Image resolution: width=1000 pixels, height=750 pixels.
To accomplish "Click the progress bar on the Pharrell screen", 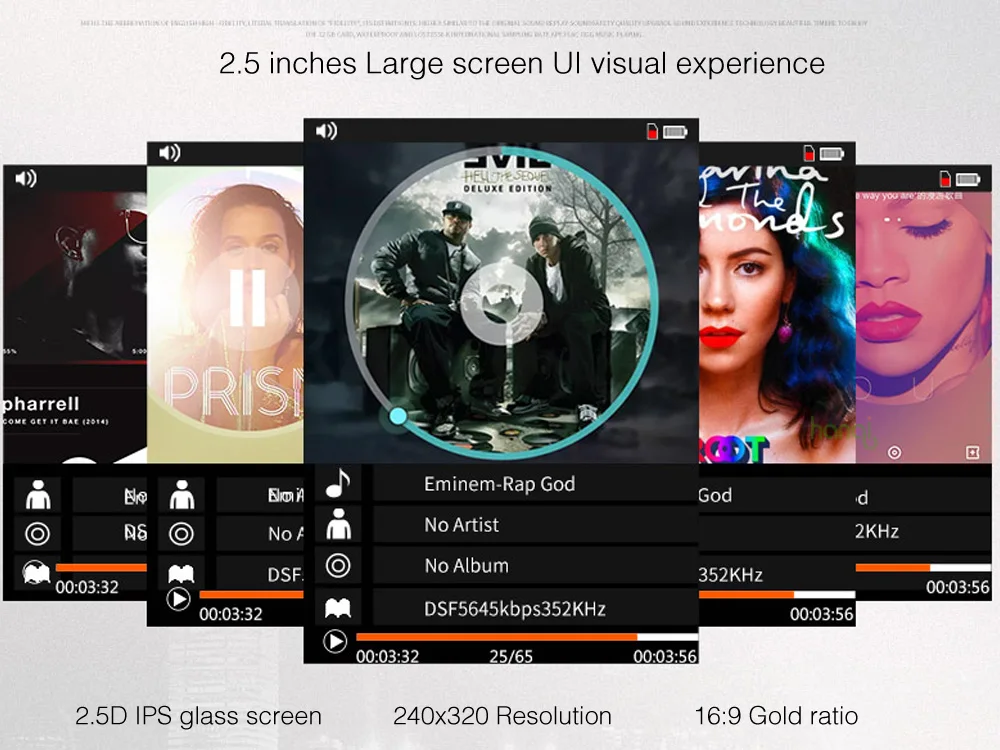I will pos(101,567).
